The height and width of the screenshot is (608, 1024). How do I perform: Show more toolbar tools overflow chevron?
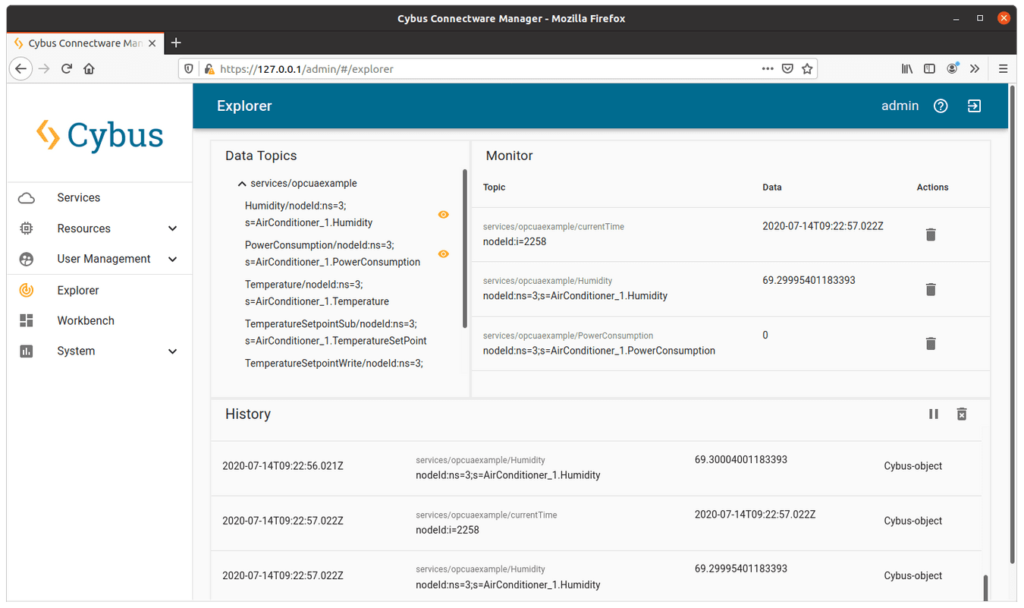(974, 69)
